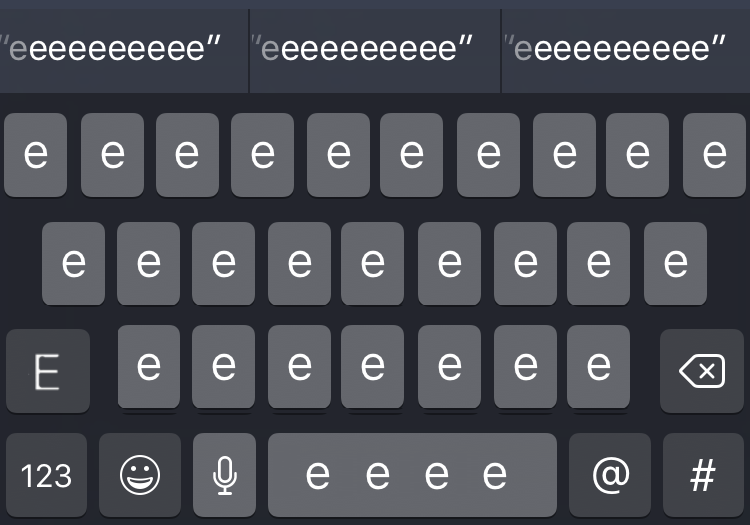Image resolution: width=750 pixels, height=525 pixels.
Task: Choose the middle autocomplete suggestion
Action: click(375, 50)
